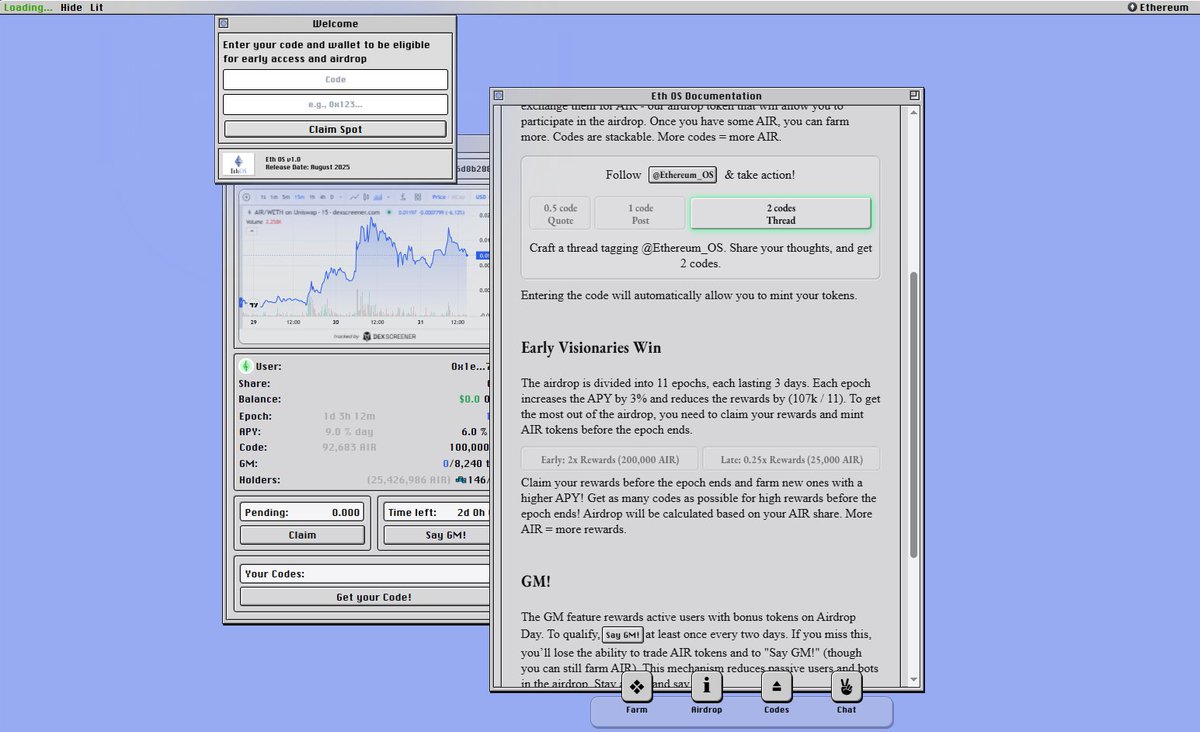Click Eth OS Documentation window close box
This screenshot has width=1200, height=732.
(x=498, y=96)
